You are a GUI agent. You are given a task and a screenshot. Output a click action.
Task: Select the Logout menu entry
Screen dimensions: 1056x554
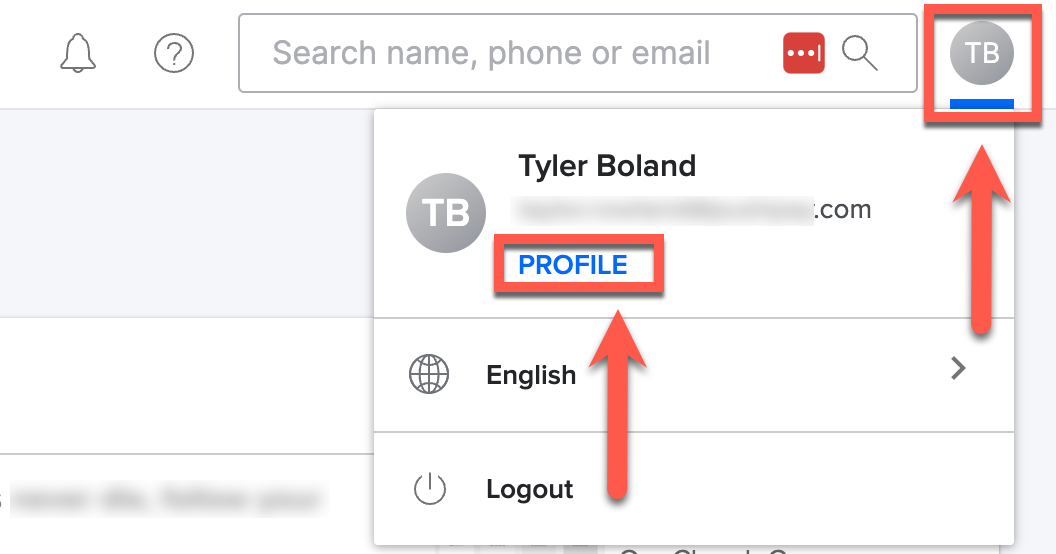pos(694,489)
